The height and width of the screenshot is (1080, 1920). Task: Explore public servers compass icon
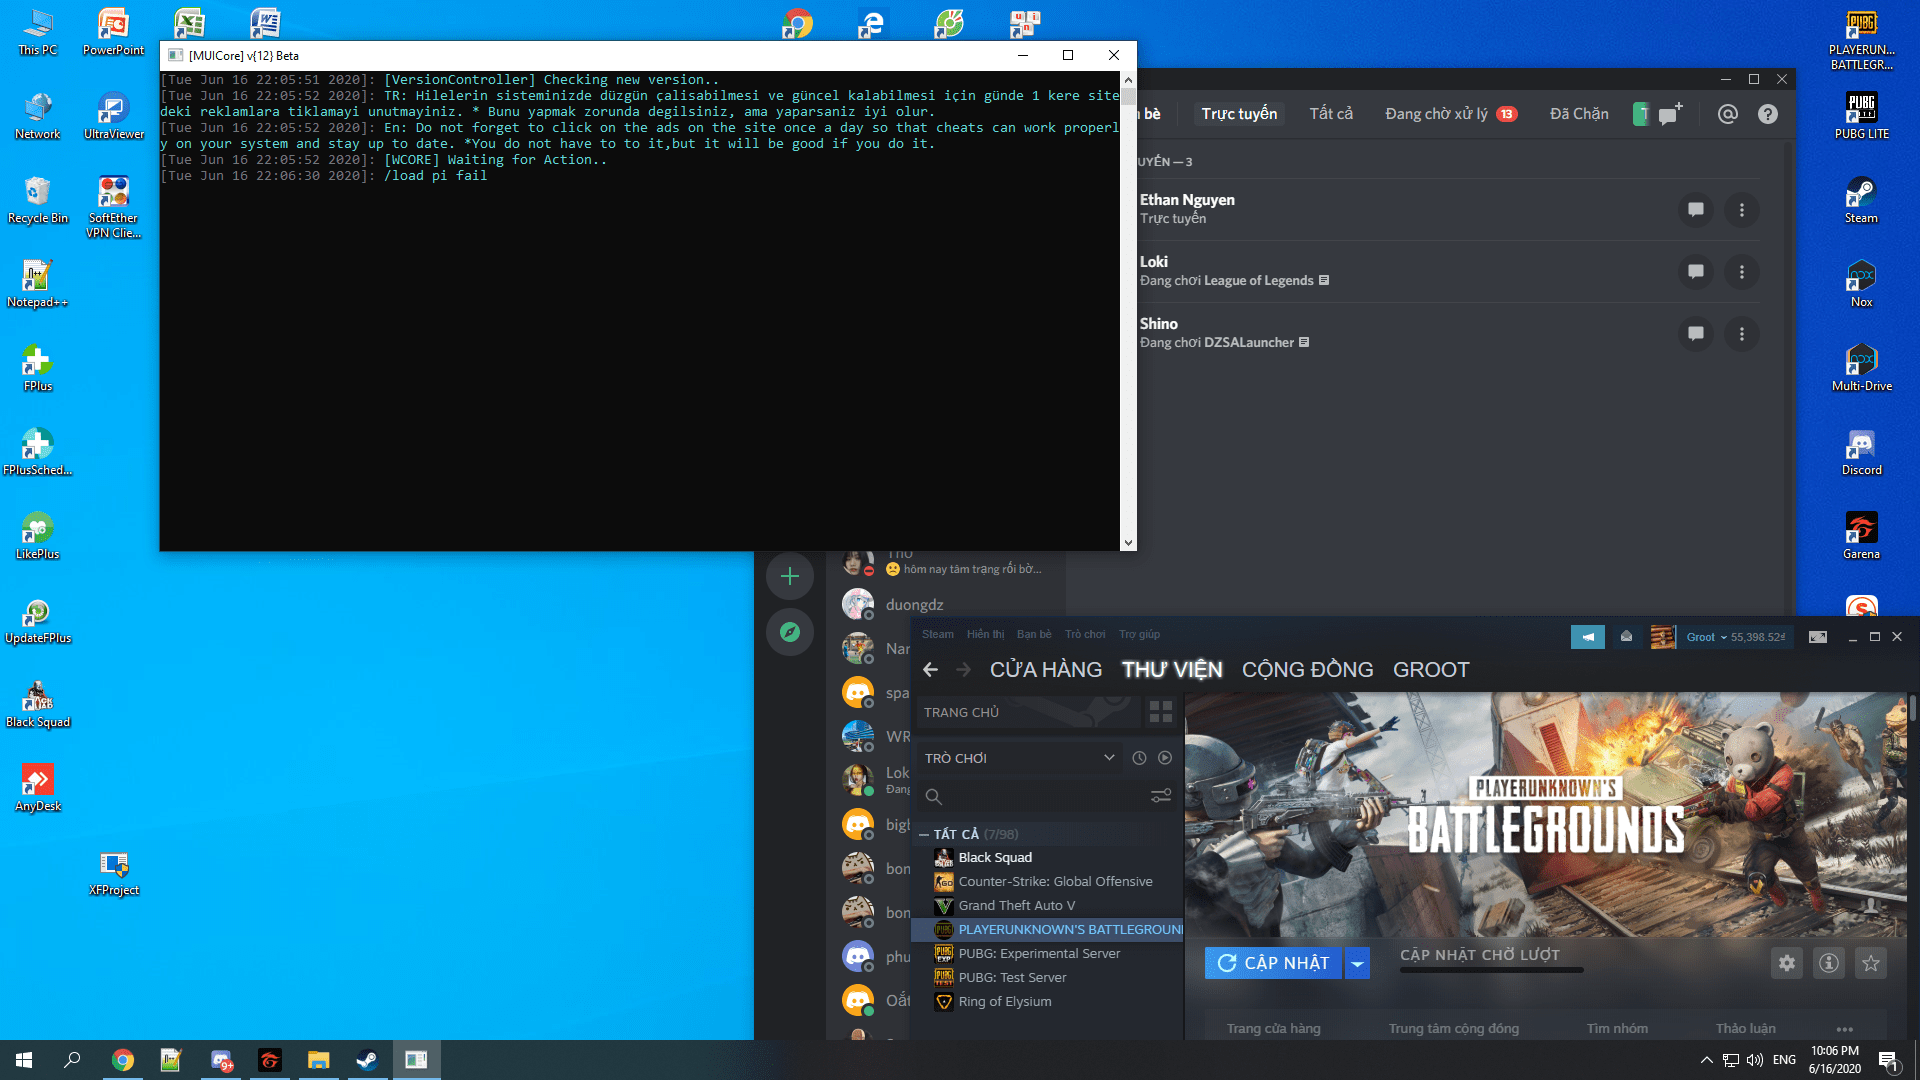tap(790, 632)
